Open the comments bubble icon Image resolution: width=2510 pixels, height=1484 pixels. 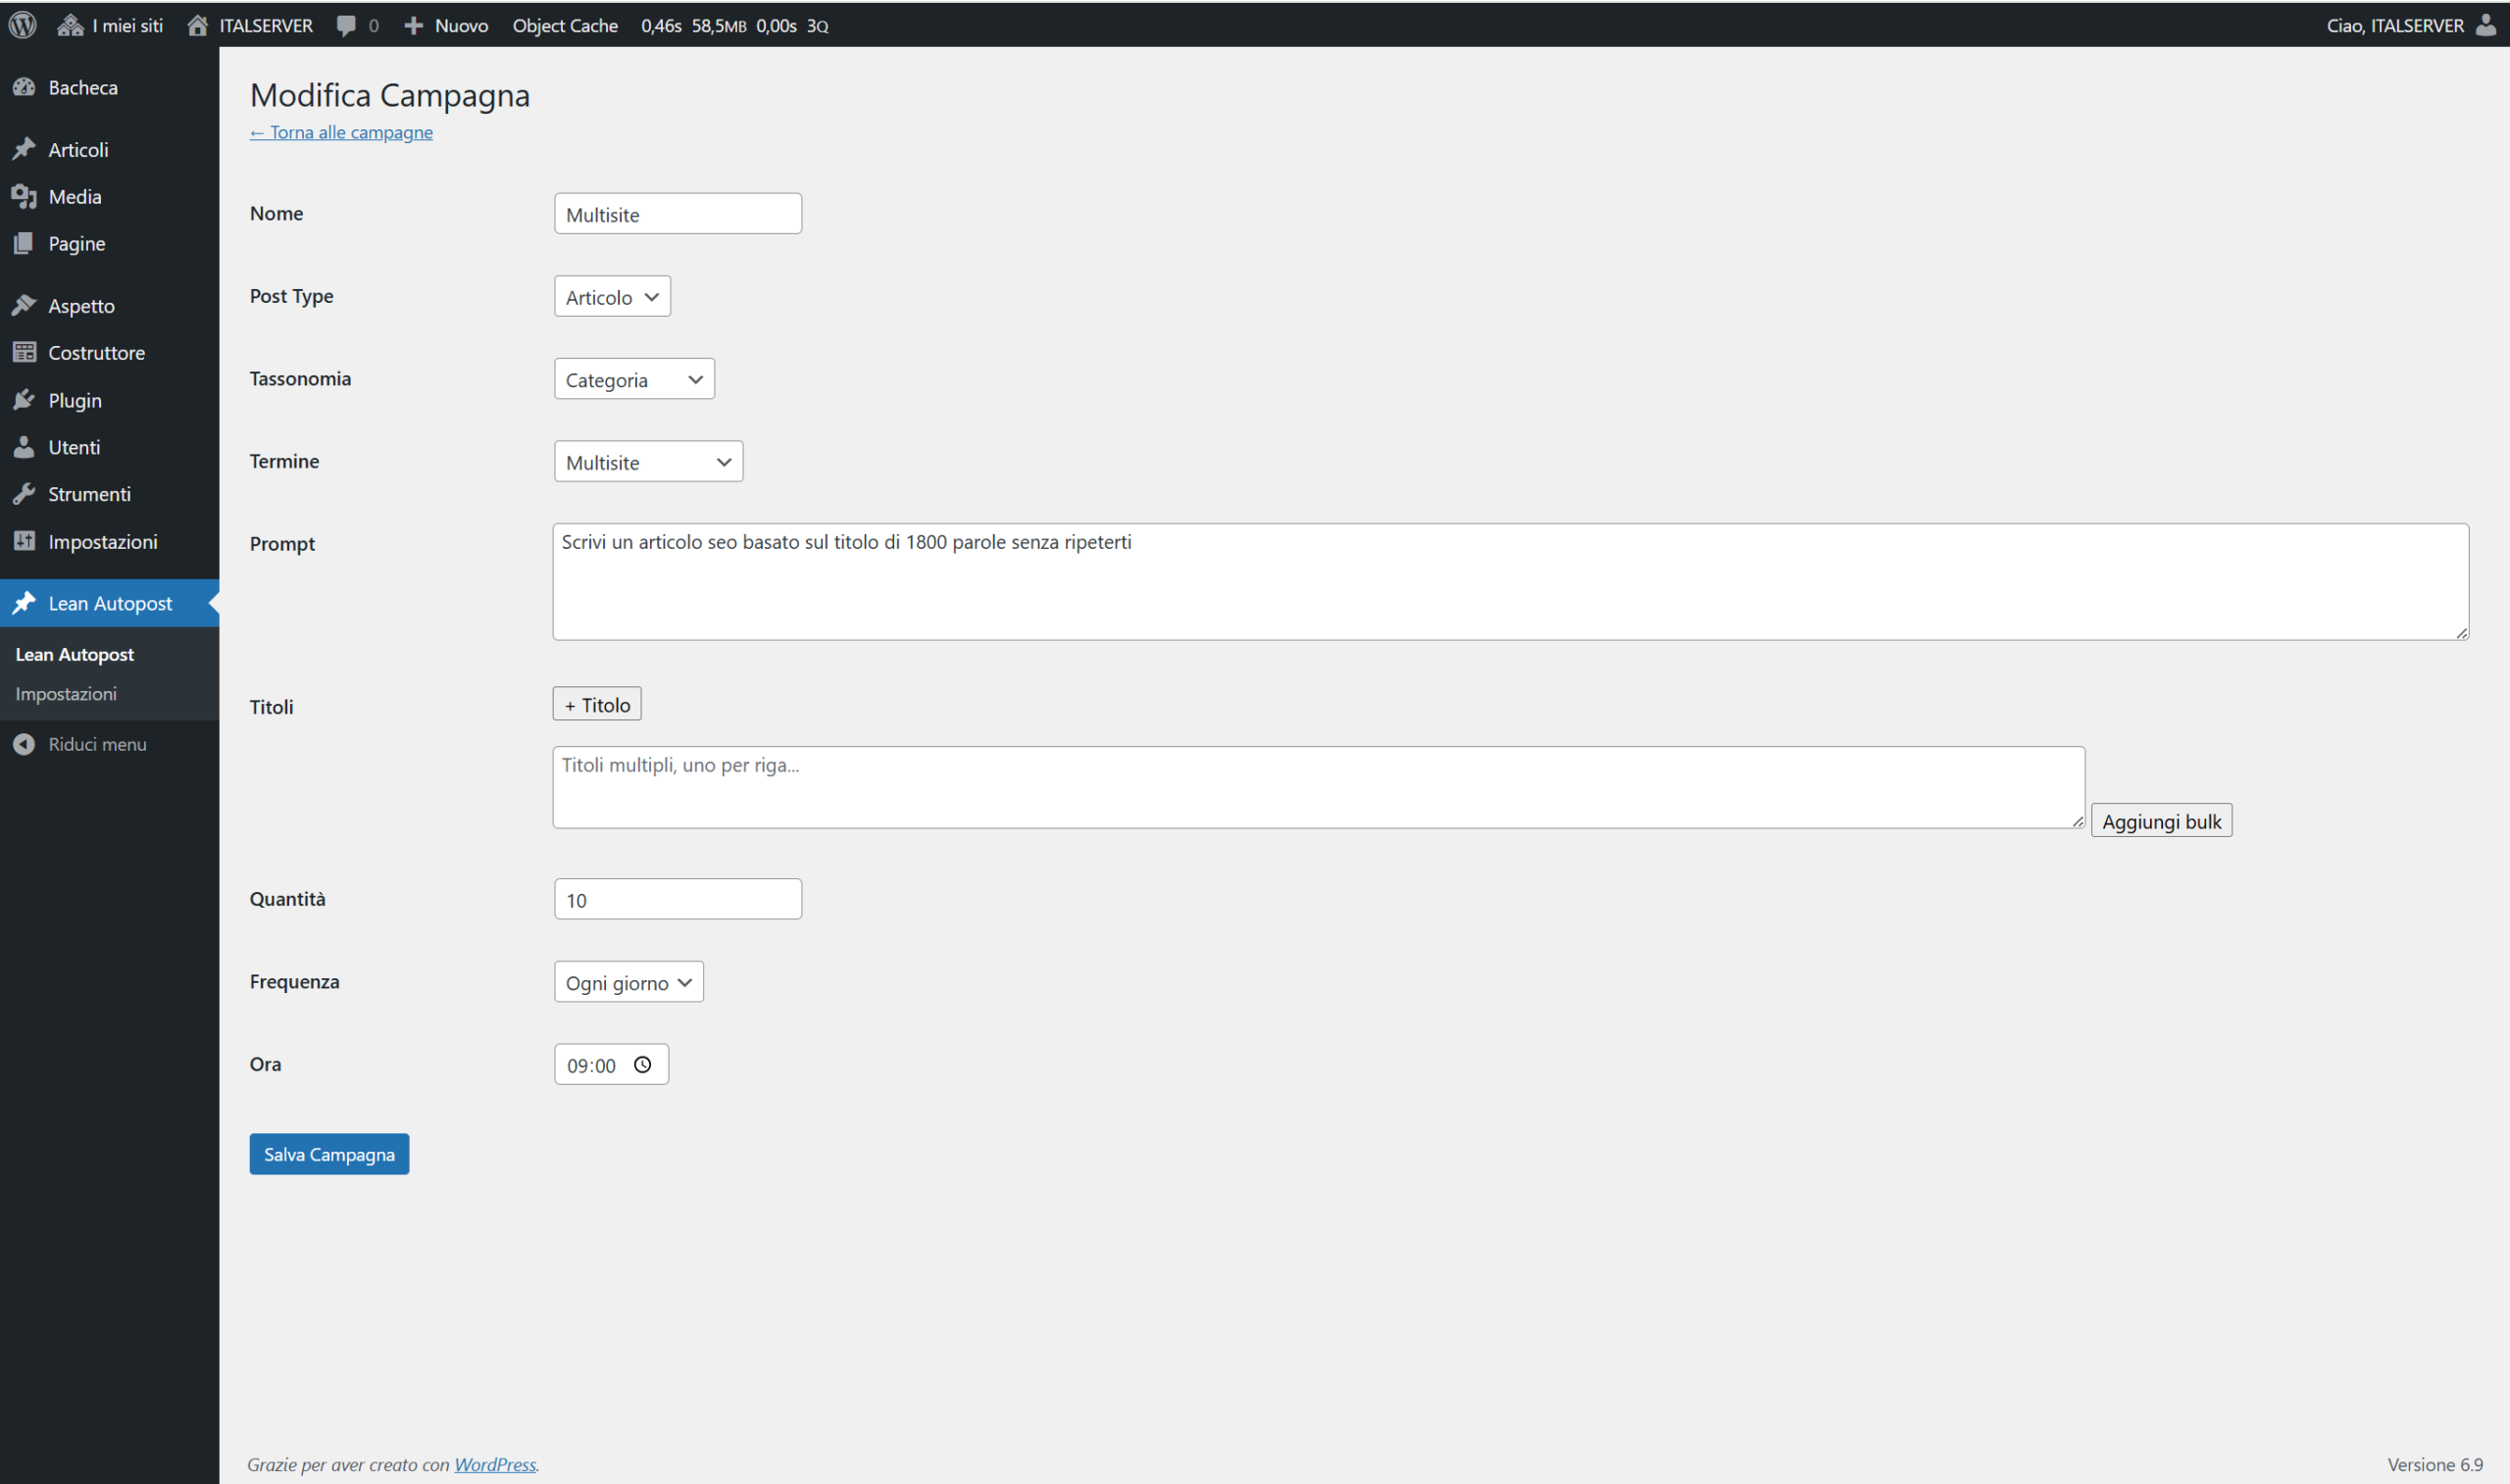click(346, 26)
